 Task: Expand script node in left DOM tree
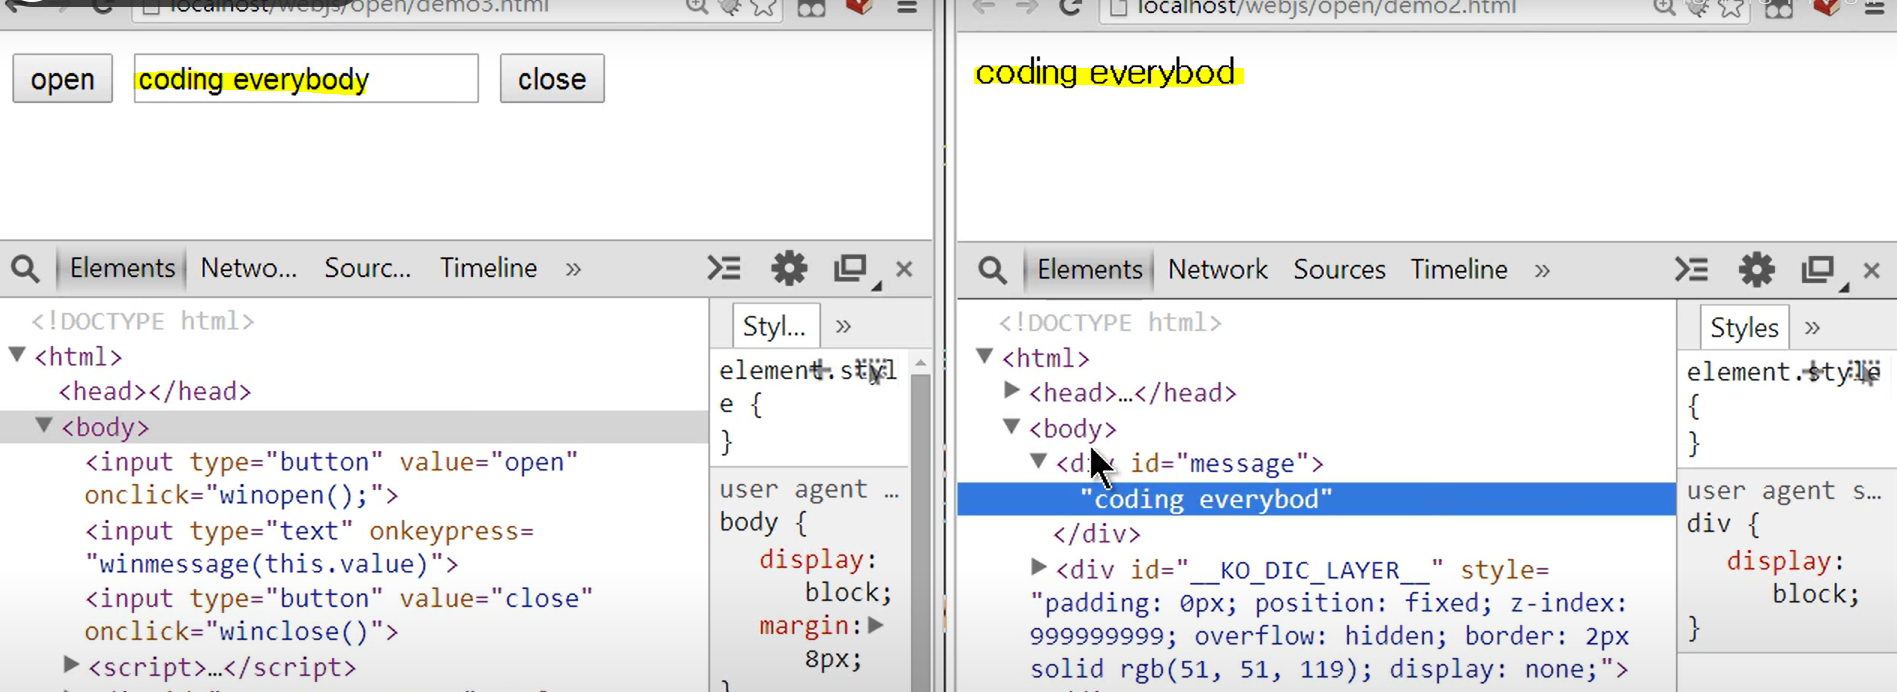coord(71,664)
